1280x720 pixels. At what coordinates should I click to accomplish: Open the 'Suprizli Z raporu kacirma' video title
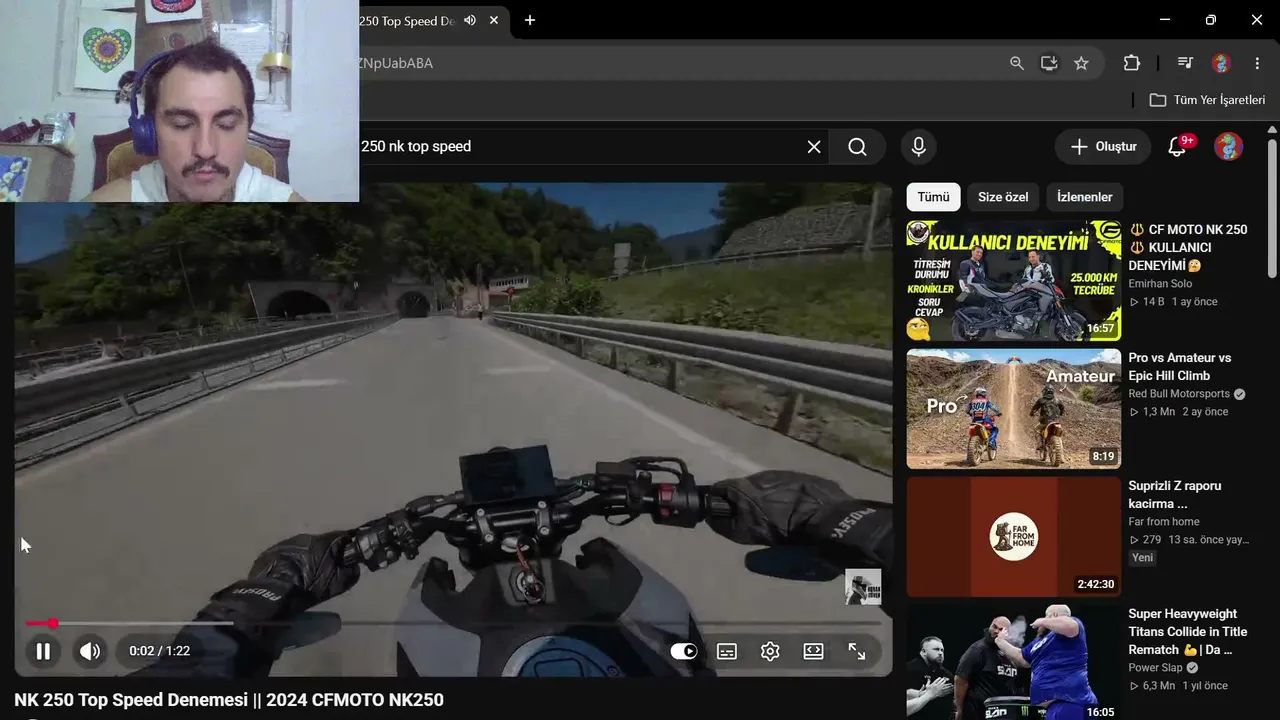point(1175,495)
